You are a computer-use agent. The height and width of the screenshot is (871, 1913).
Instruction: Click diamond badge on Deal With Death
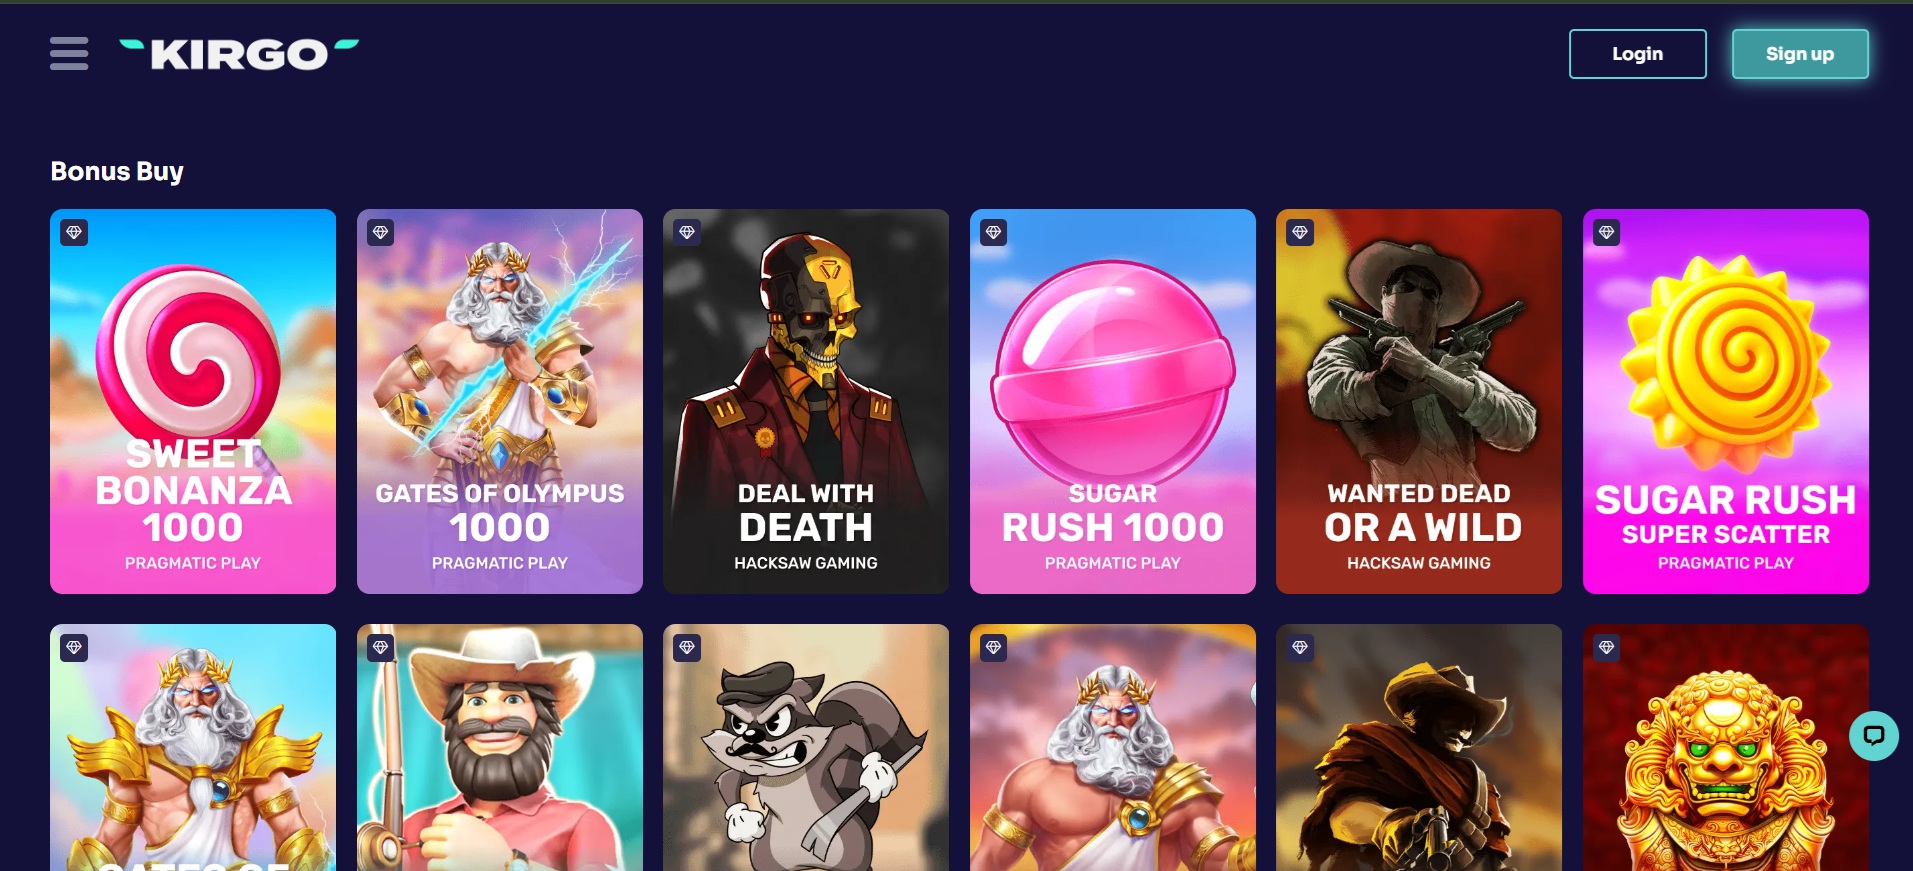tap(687, 233)
